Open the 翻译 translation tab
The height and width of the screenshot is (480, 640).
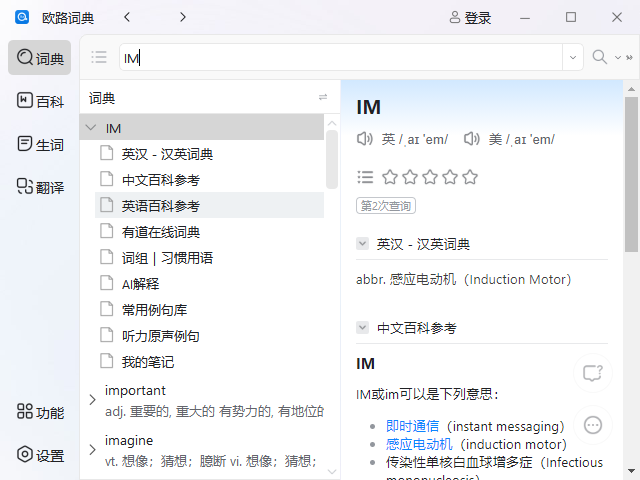[40, 187]
